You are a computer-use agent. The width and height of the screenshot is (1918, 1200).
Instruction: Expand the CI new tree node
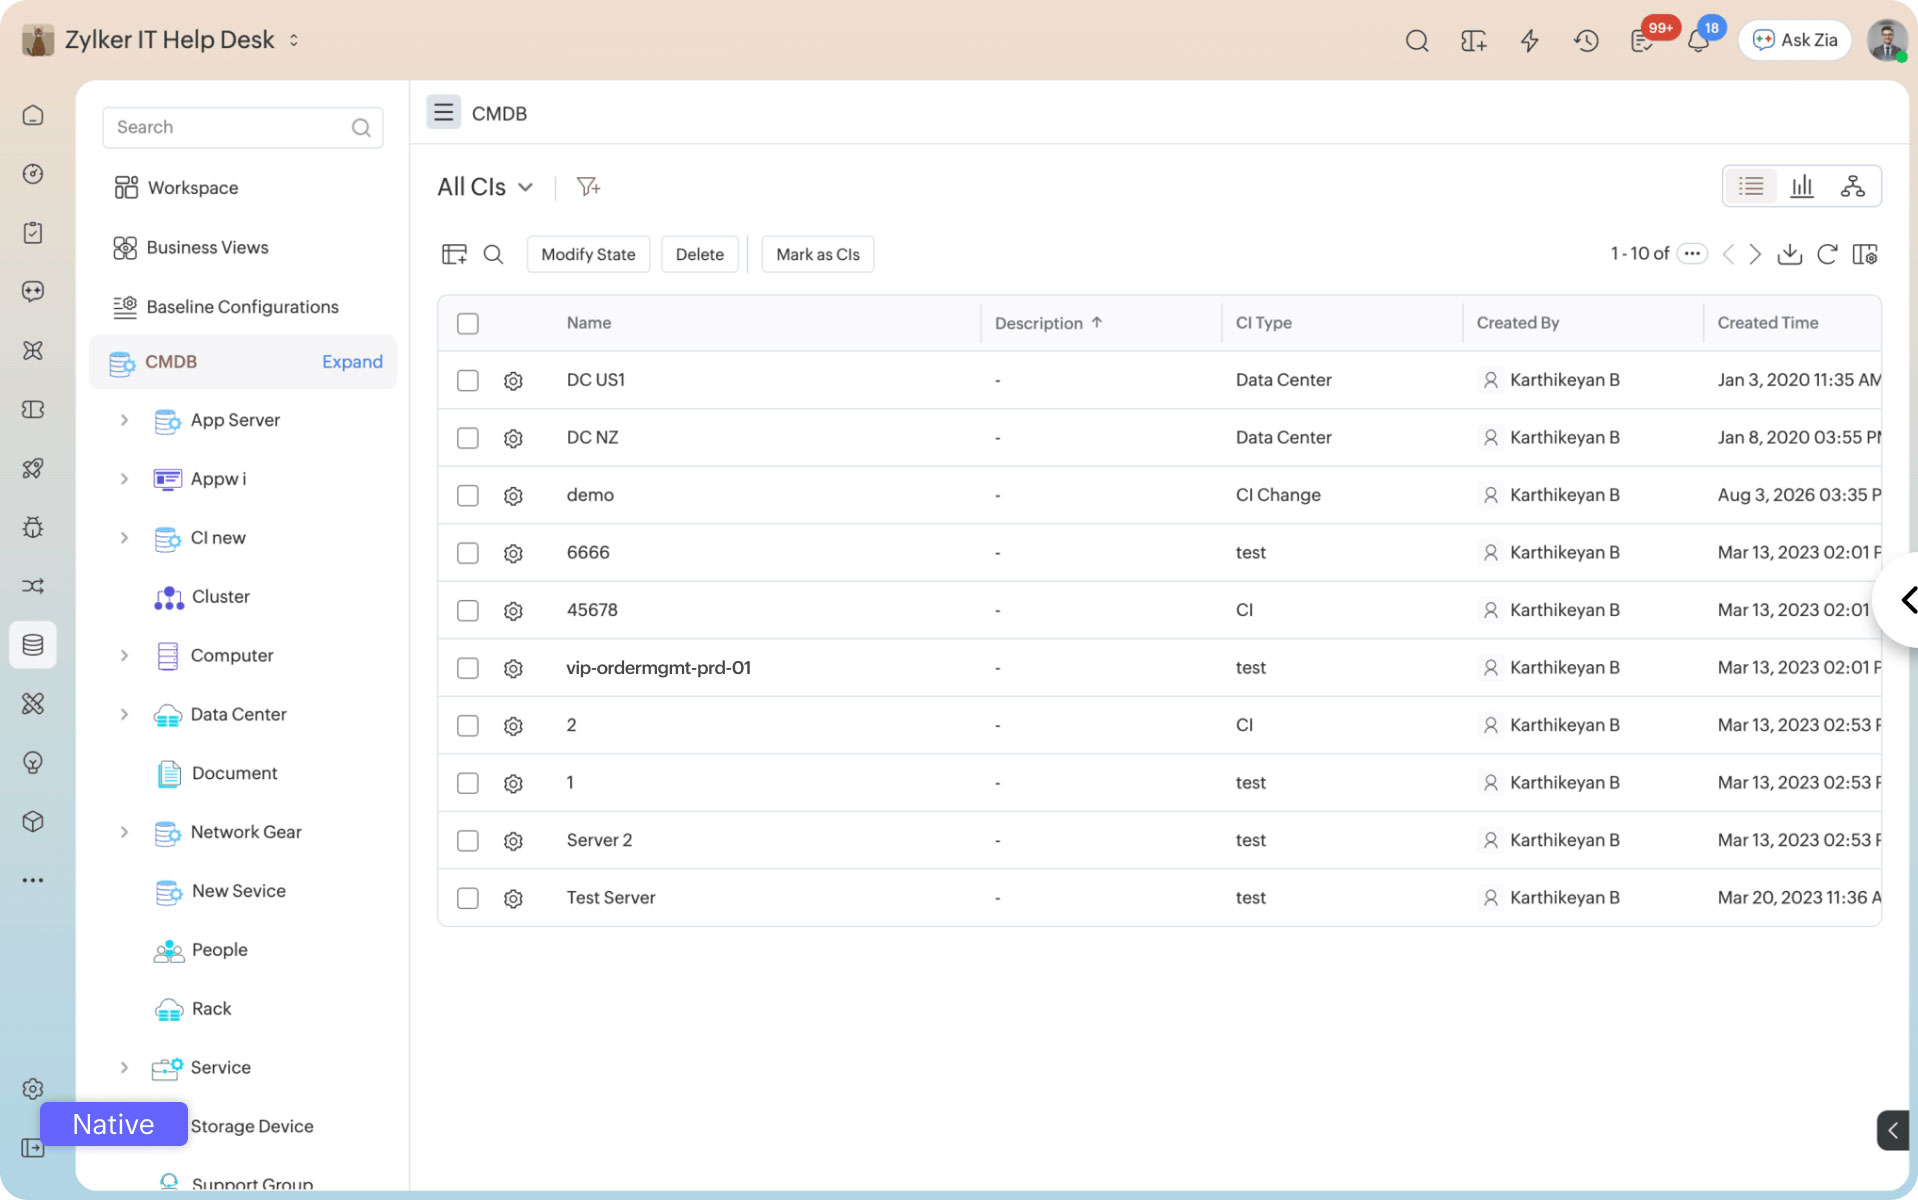pos(124,538)
